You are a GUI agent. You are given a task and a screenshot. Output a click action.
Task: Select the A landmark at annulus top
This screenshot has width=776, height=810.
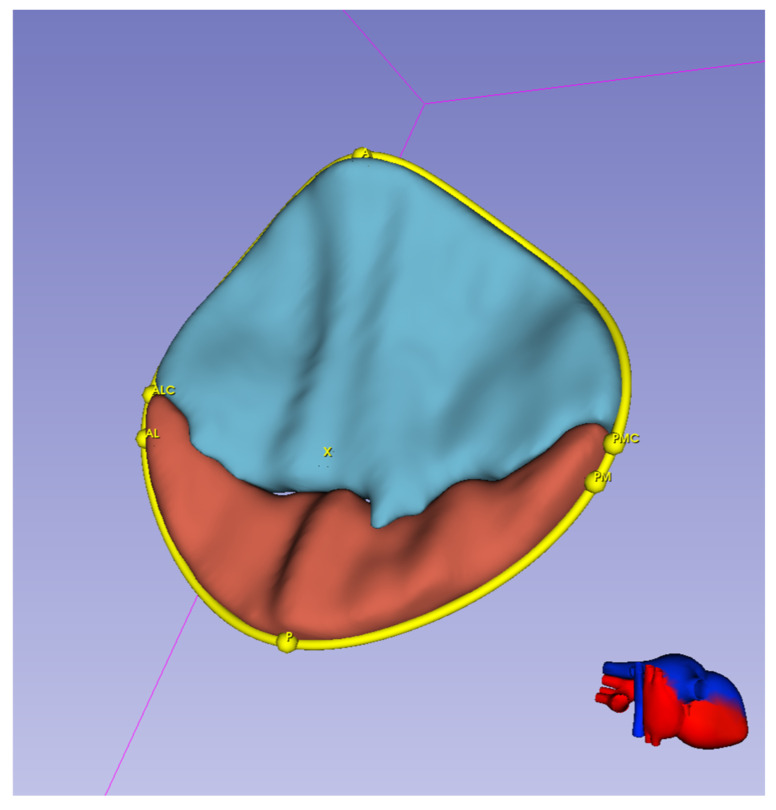[x=362, y=153]
